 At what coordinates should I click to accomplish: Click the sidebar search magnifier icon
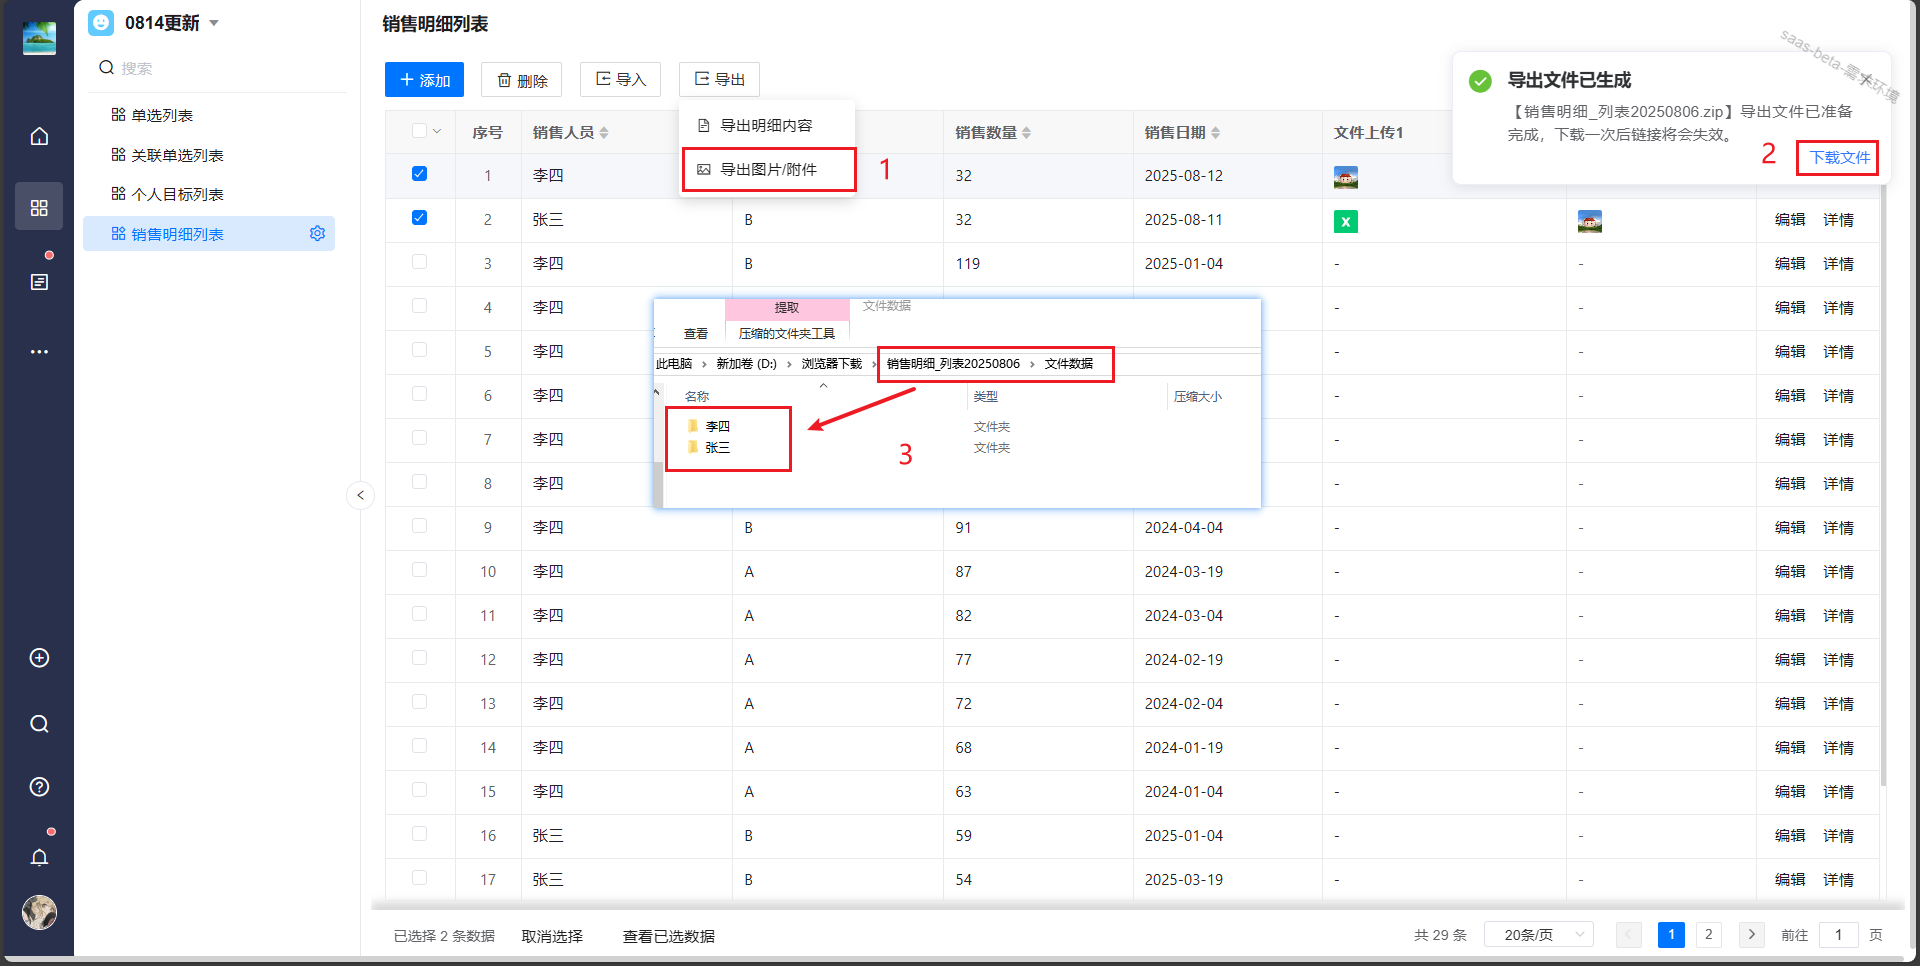click(x=39, y=723)
